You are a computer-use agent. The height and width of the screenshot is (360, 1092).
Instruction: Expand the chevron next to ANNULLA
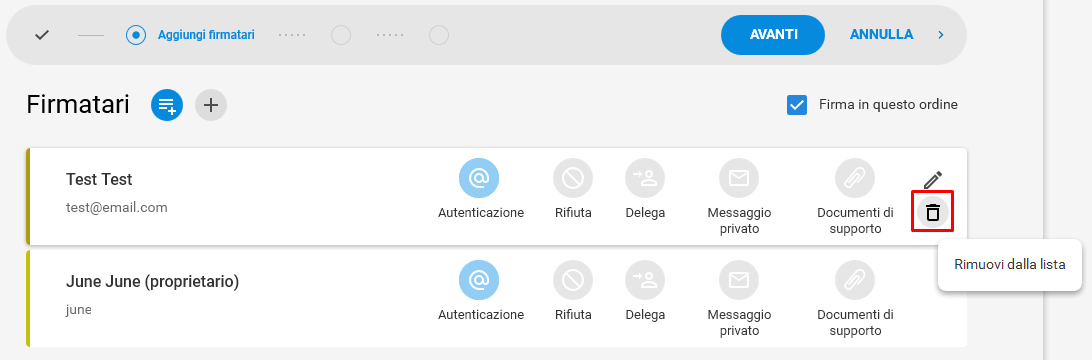click(941, 35)
